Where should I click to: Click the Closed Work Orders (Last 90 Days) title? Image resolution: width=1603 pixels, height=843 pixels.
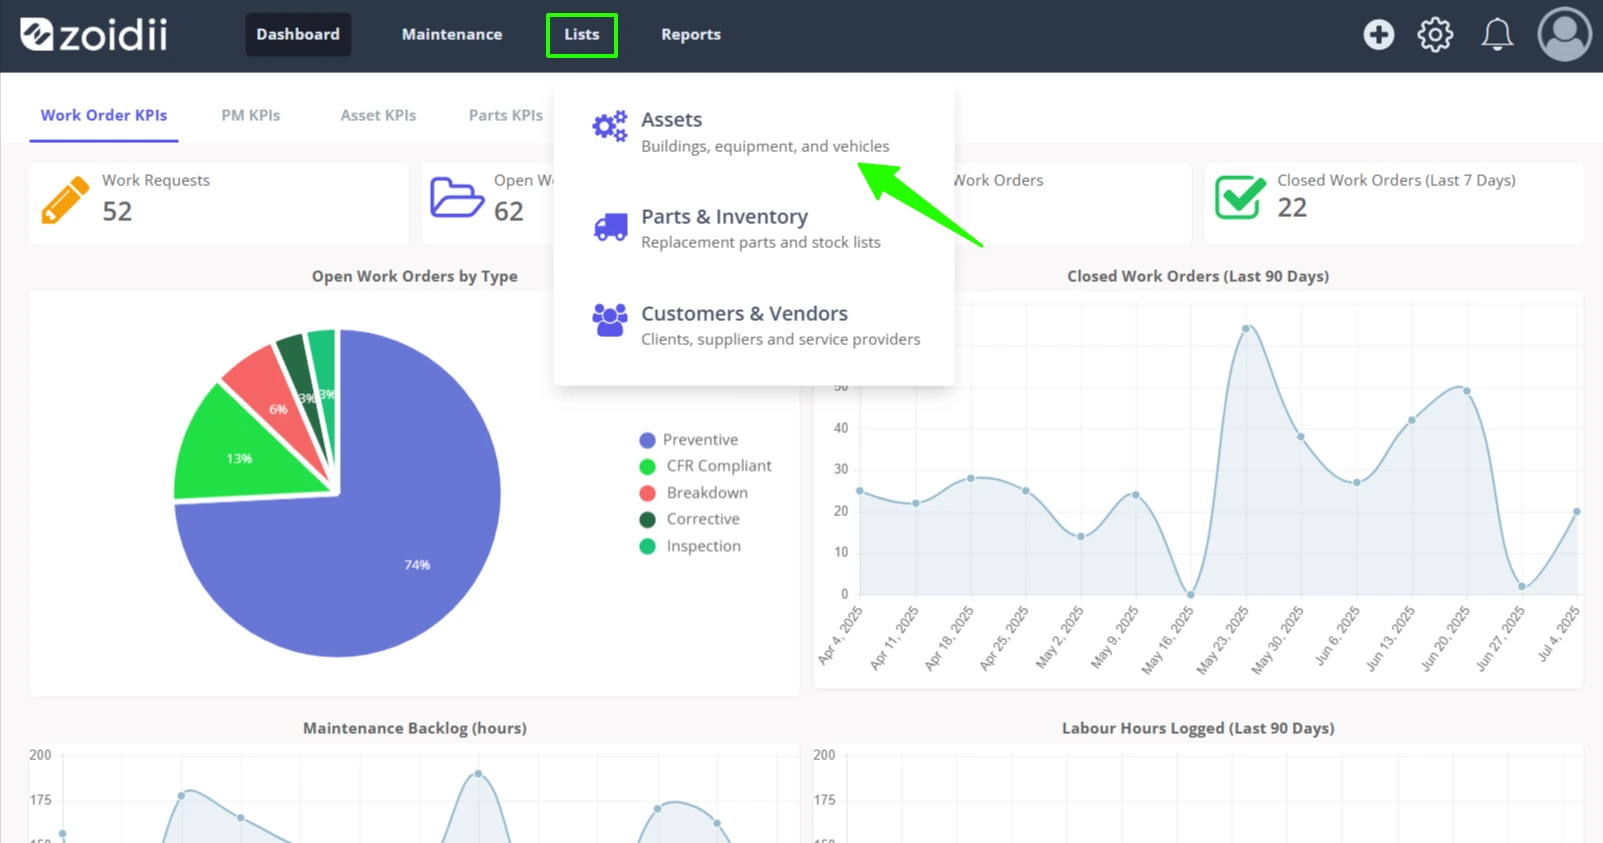pyautogui.click(x=1198, y=276)
